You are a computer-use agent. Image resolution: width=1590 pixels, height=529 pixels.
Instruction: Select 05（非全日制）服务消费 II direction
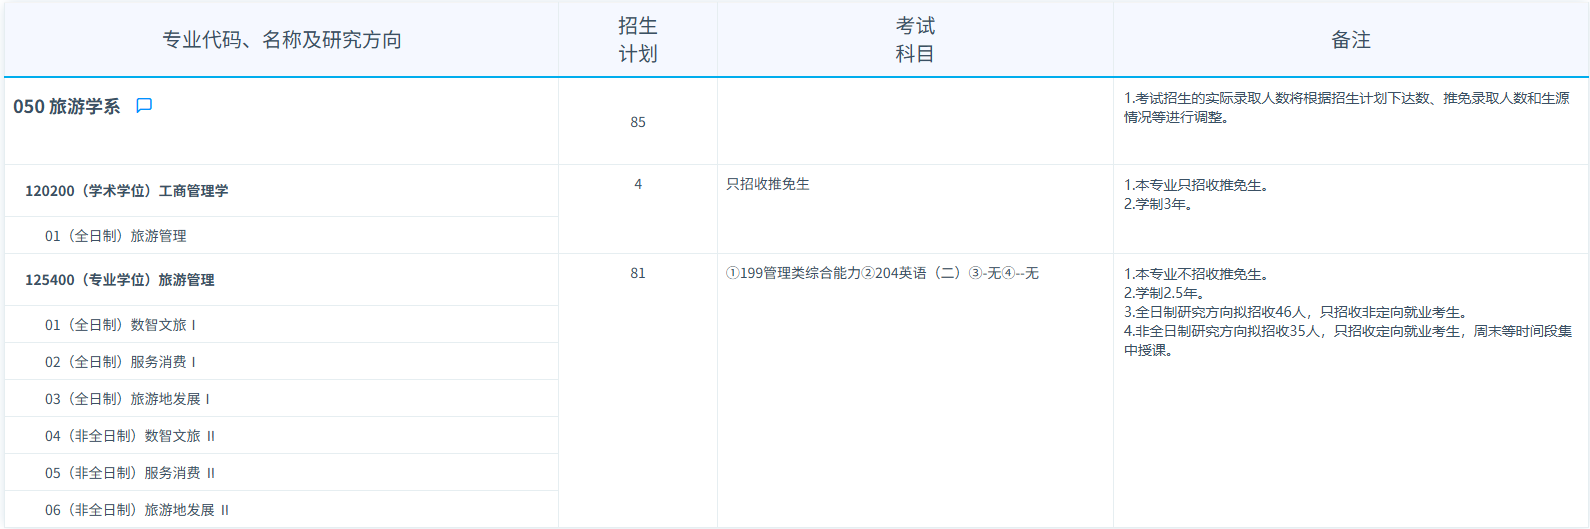pyautogui.click(x=130, y=473)
